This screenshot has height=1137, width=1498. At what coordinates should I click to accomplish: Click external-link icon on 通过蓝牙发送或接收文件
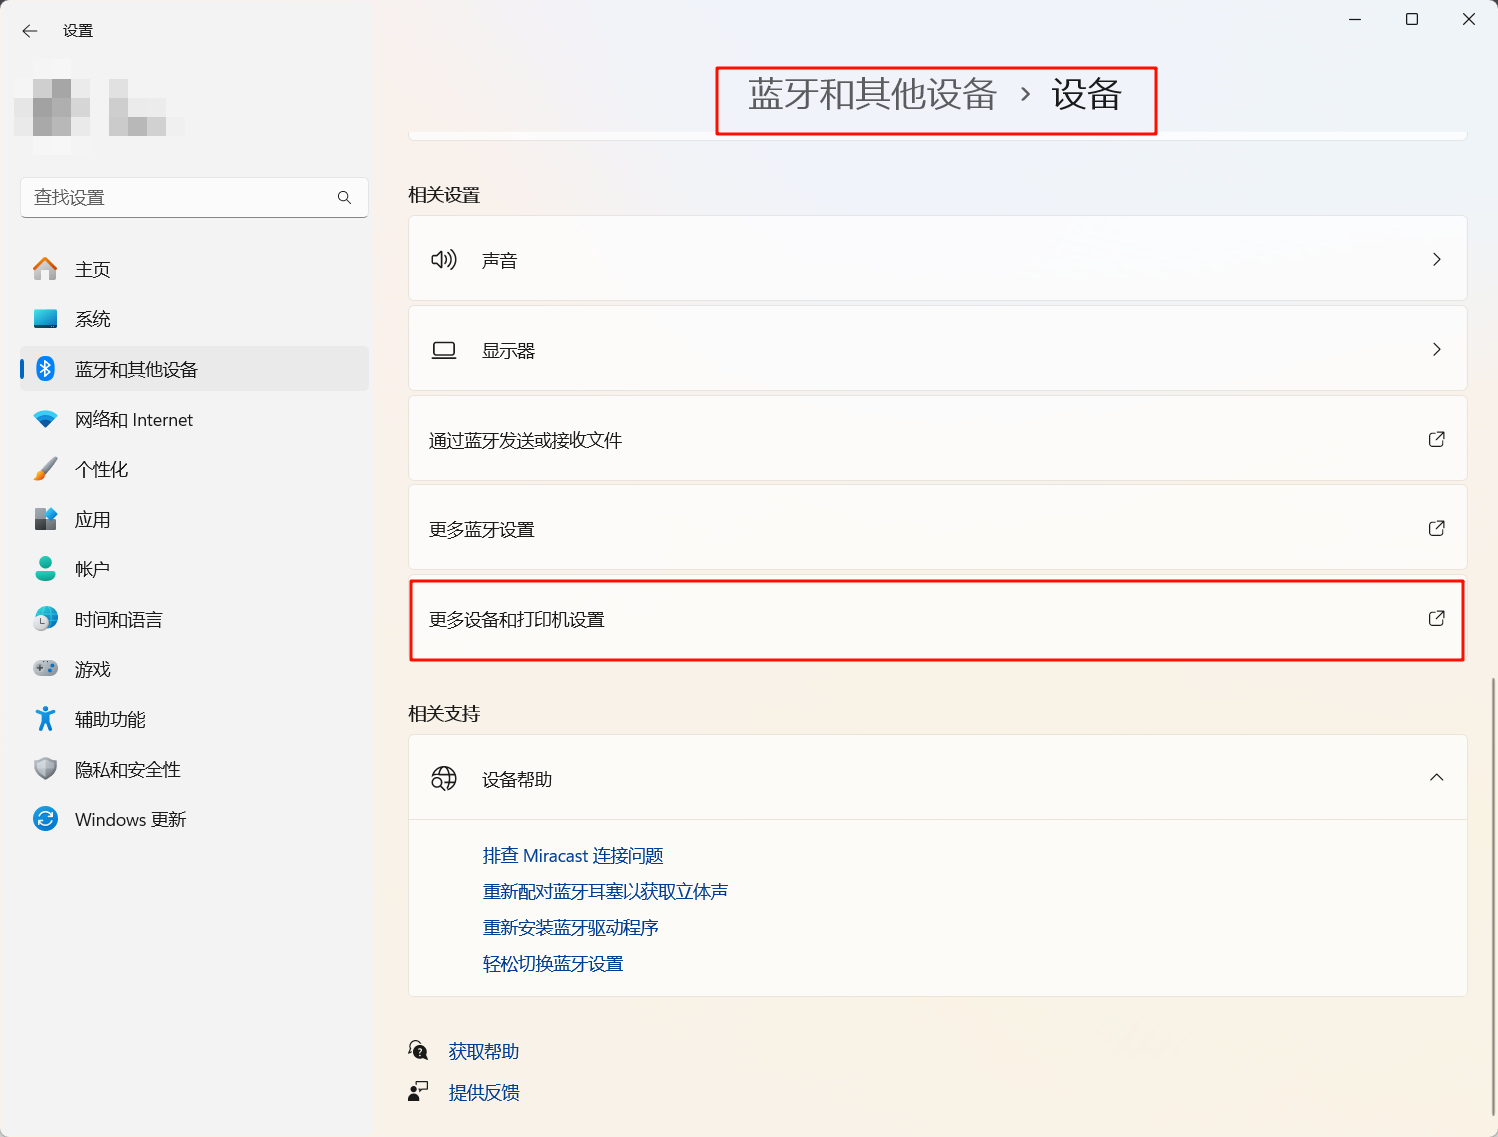pos(1437,439)
